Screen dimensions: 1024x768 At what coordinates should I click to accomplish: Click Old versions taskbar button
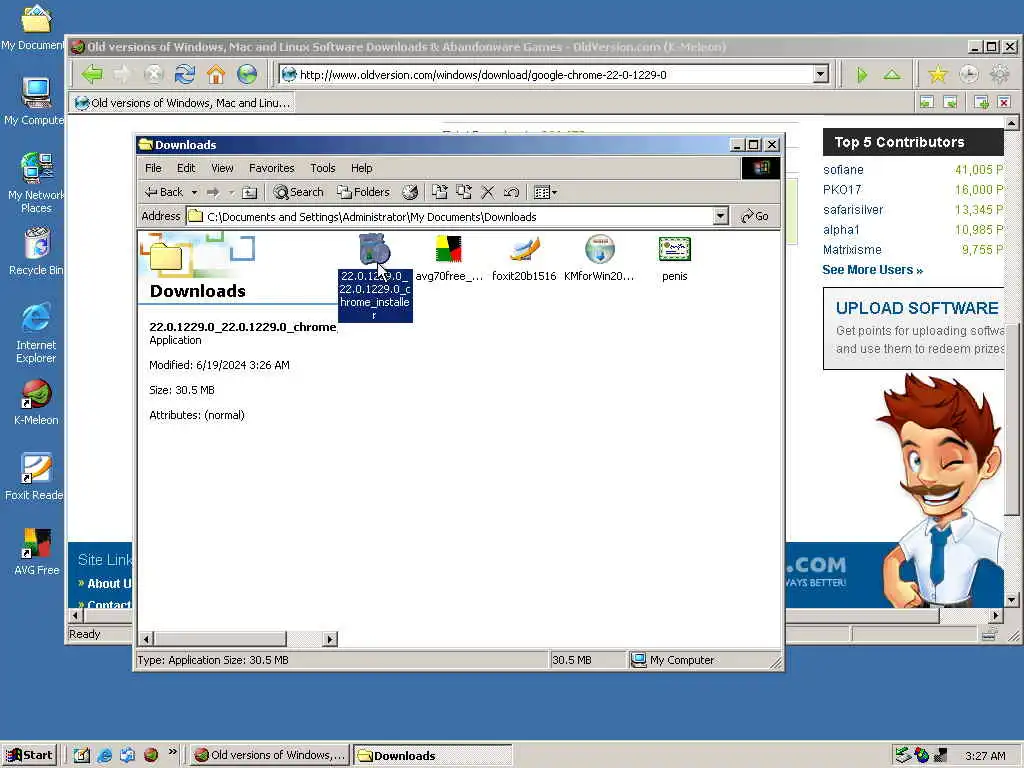point(270,756)
